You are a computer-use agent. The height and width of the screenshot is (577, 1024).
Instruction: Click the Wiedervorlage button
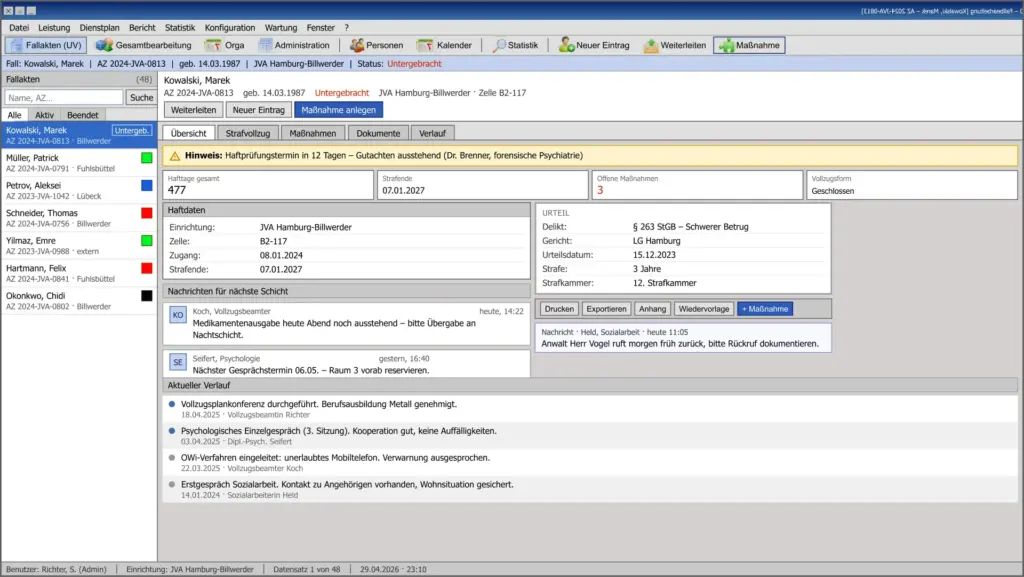tap(703, 309)
